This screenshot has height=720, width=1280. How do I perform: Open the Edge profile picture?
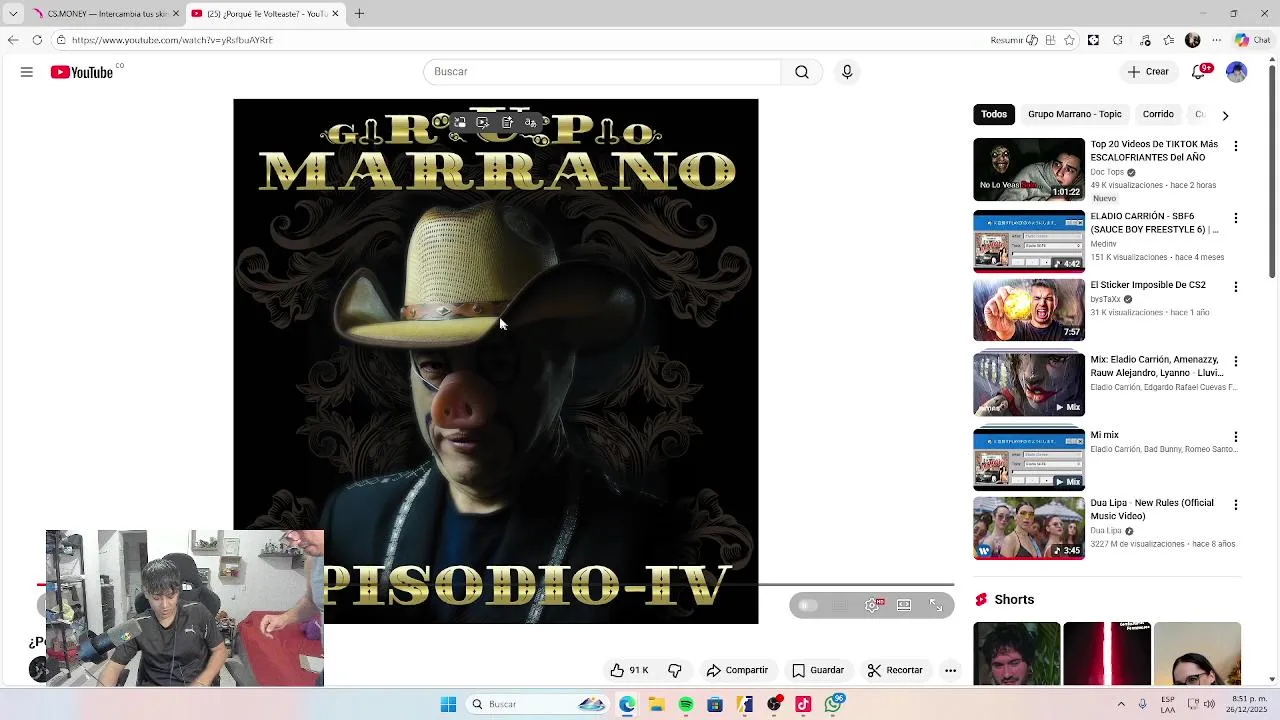point(1192,40)
